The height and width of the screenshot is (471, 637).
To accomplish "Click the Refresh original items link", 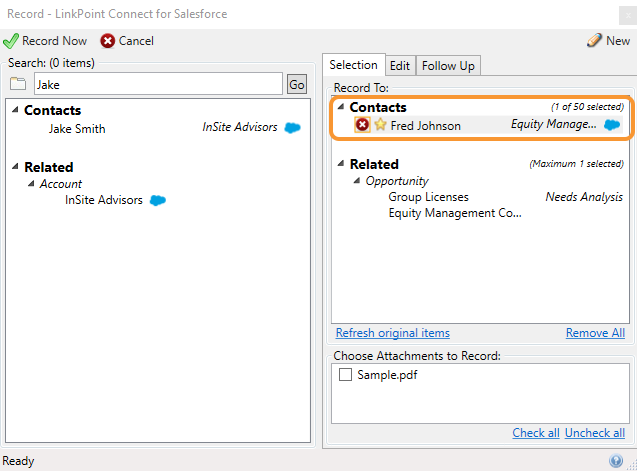I will pos(392,333).
